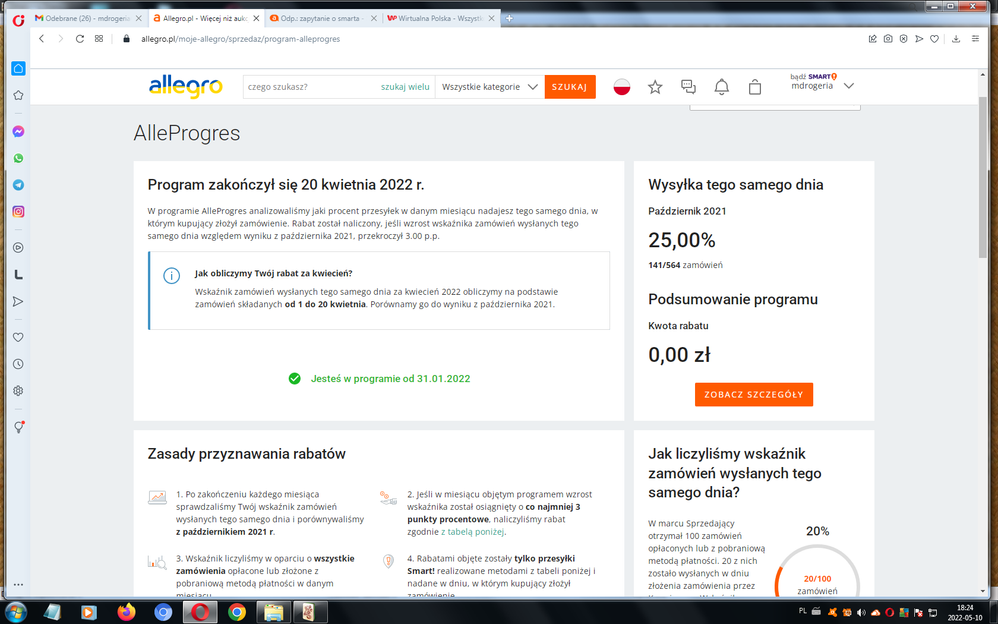Viewport: 998px width, 624px height.
Task: Click the bądź SMART label
Action: pos(813,76)
